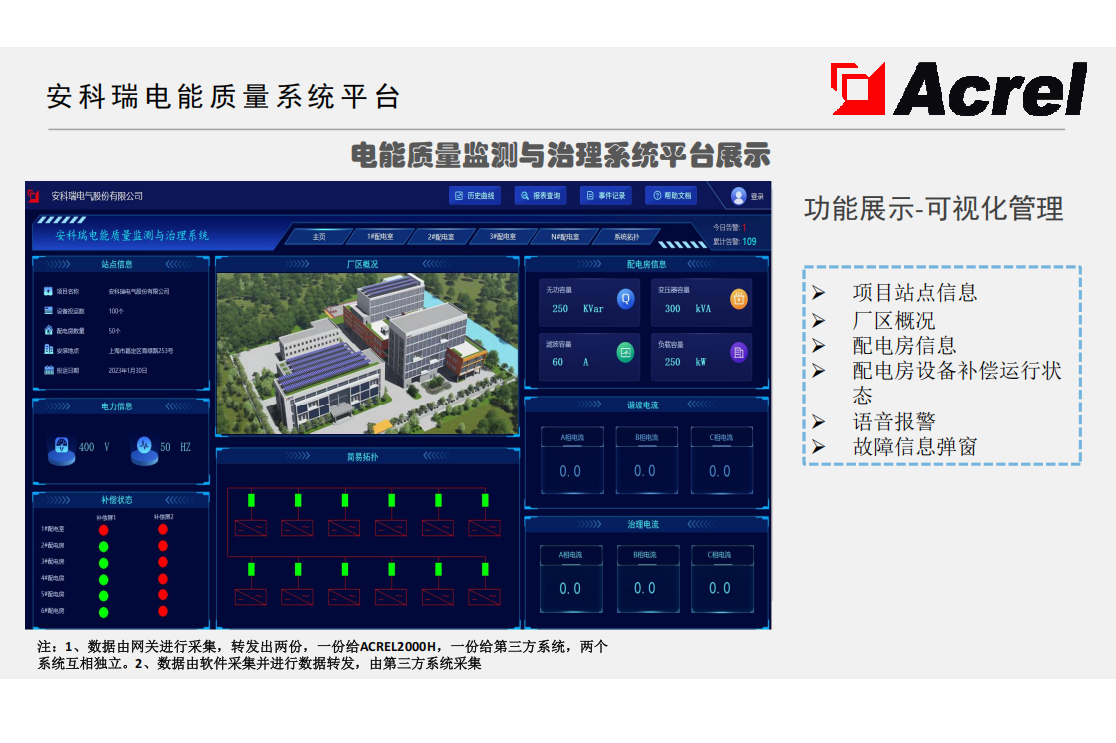Click the 4#配电房 row label
The width and height of the screenshot is (1116, 743).
tap(53, 579)
